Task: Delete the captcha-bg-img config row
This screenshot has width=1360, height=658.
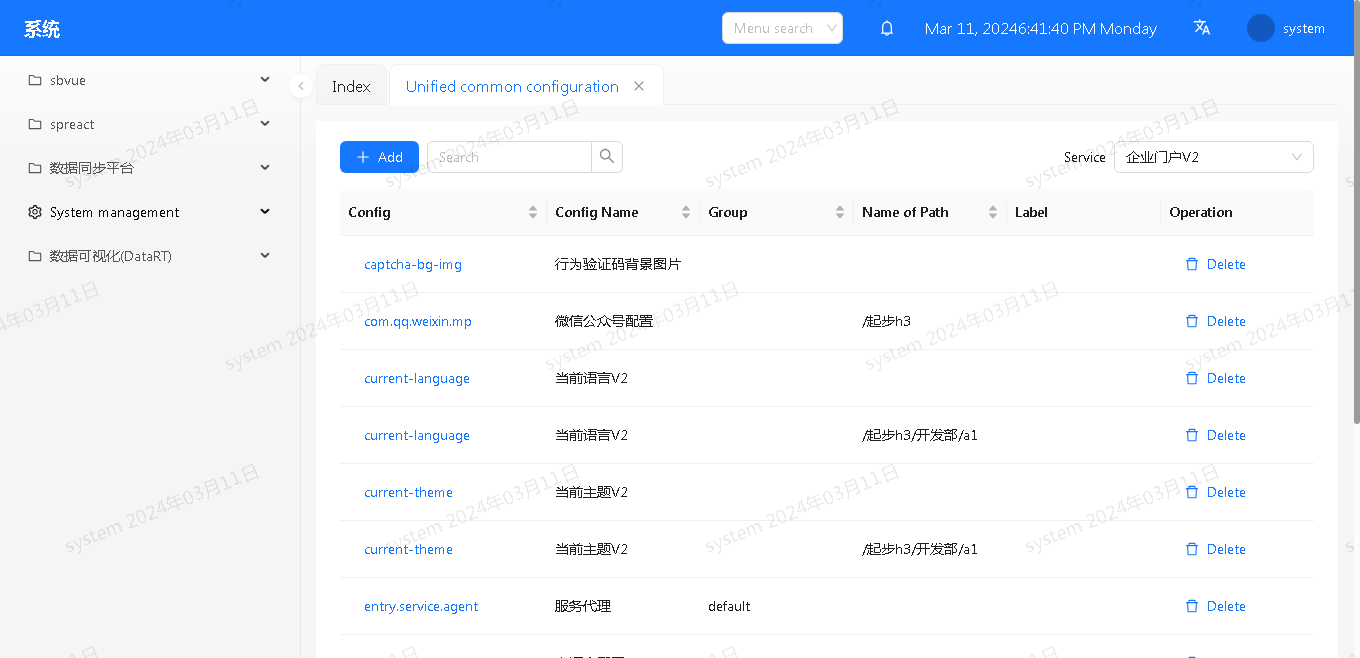Action: 1215,264
